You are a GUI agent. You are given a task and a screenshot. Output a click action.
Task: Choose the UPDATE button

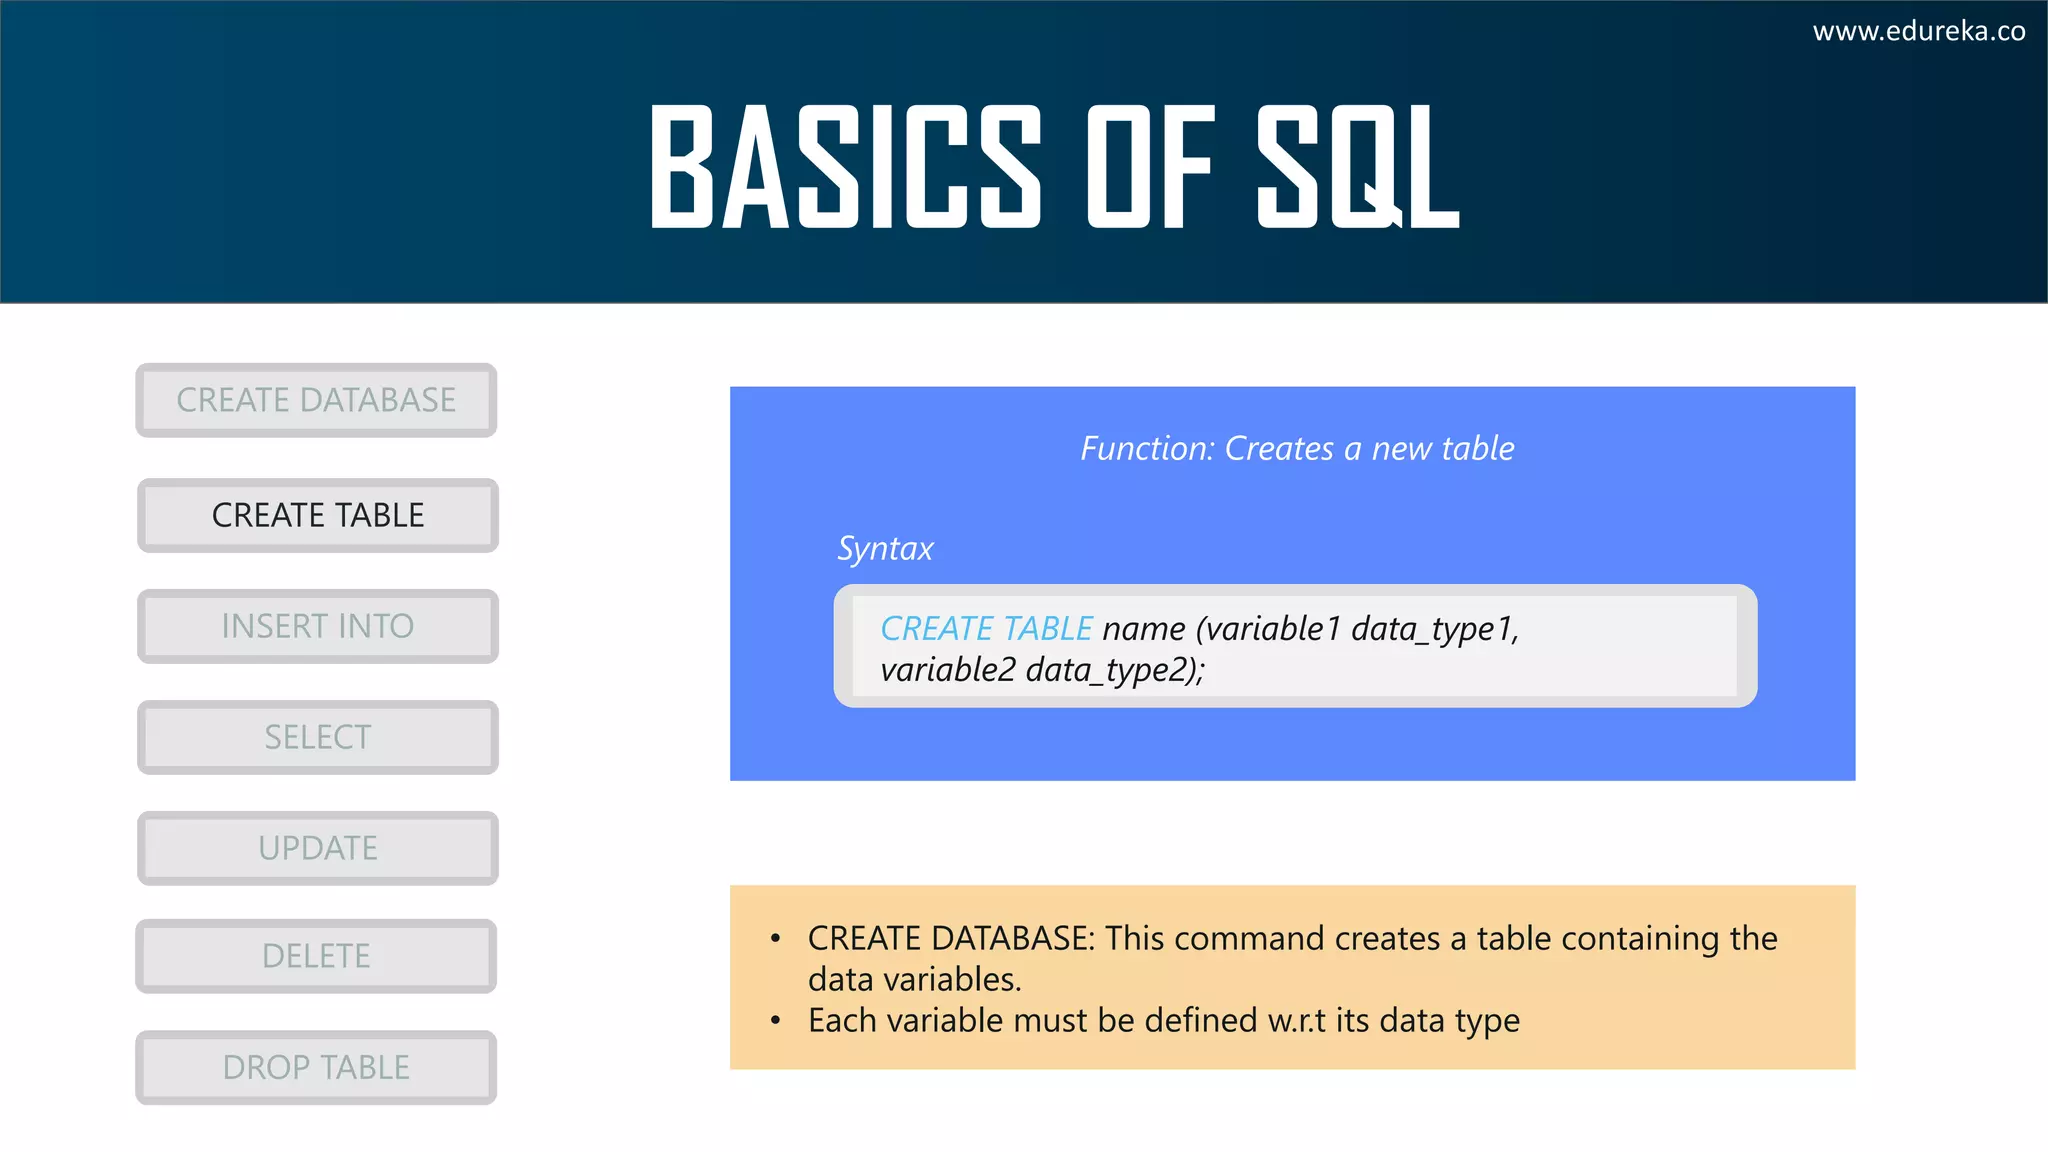pyautogui.click(x=318, y=848)
